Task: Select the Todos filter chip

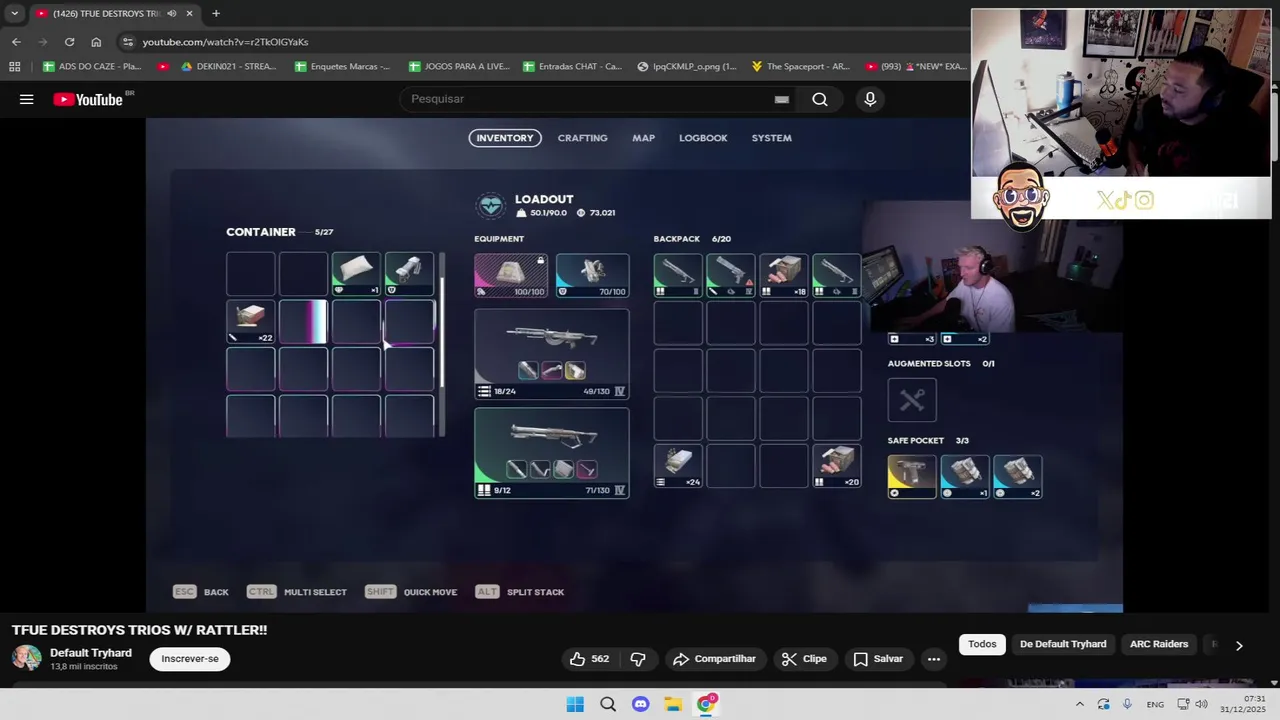Action: pyautogui.click(x=982, y=644)
